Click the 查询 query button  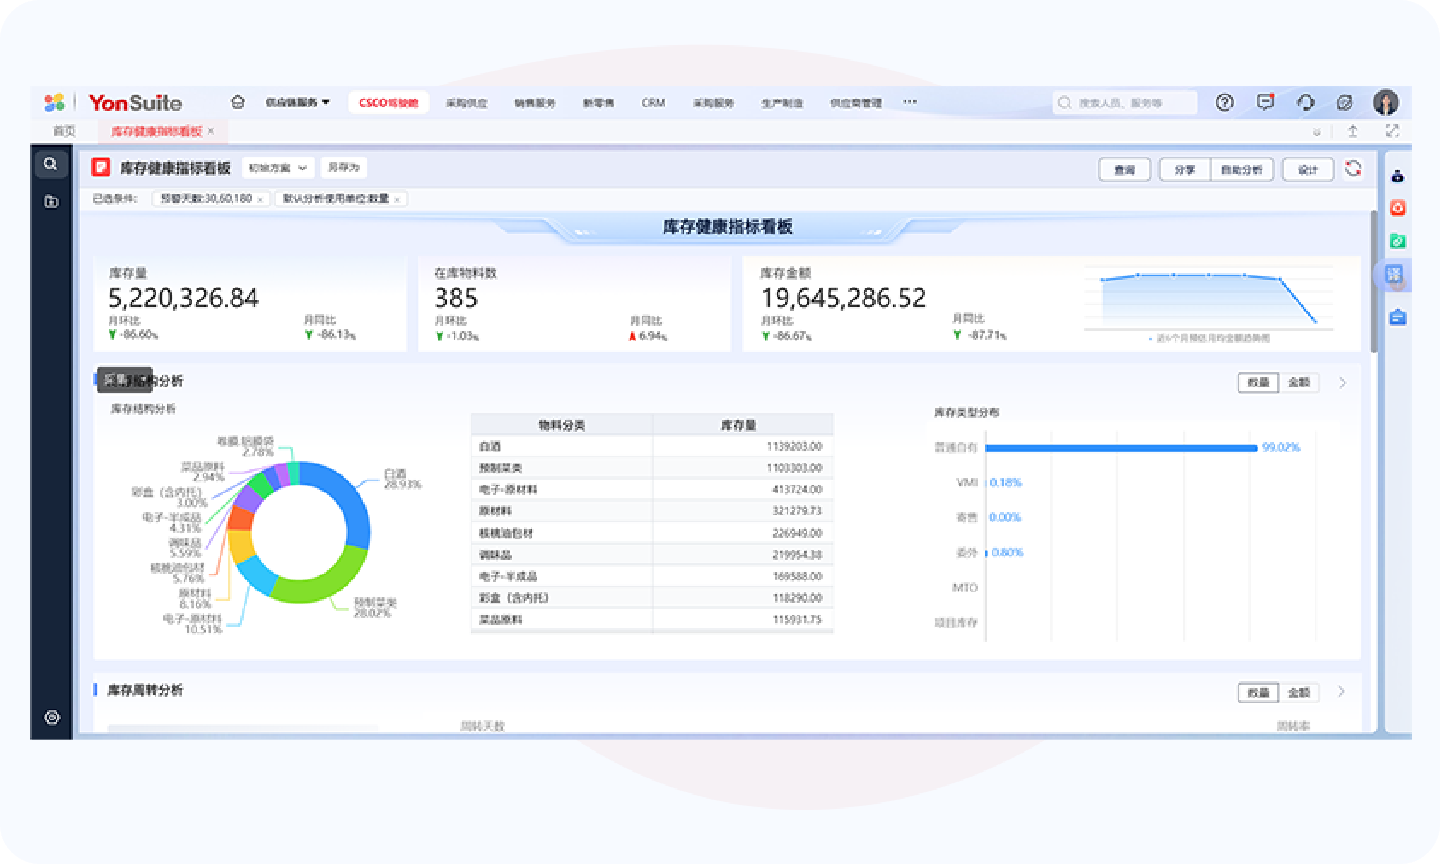tap(1124, 169)
